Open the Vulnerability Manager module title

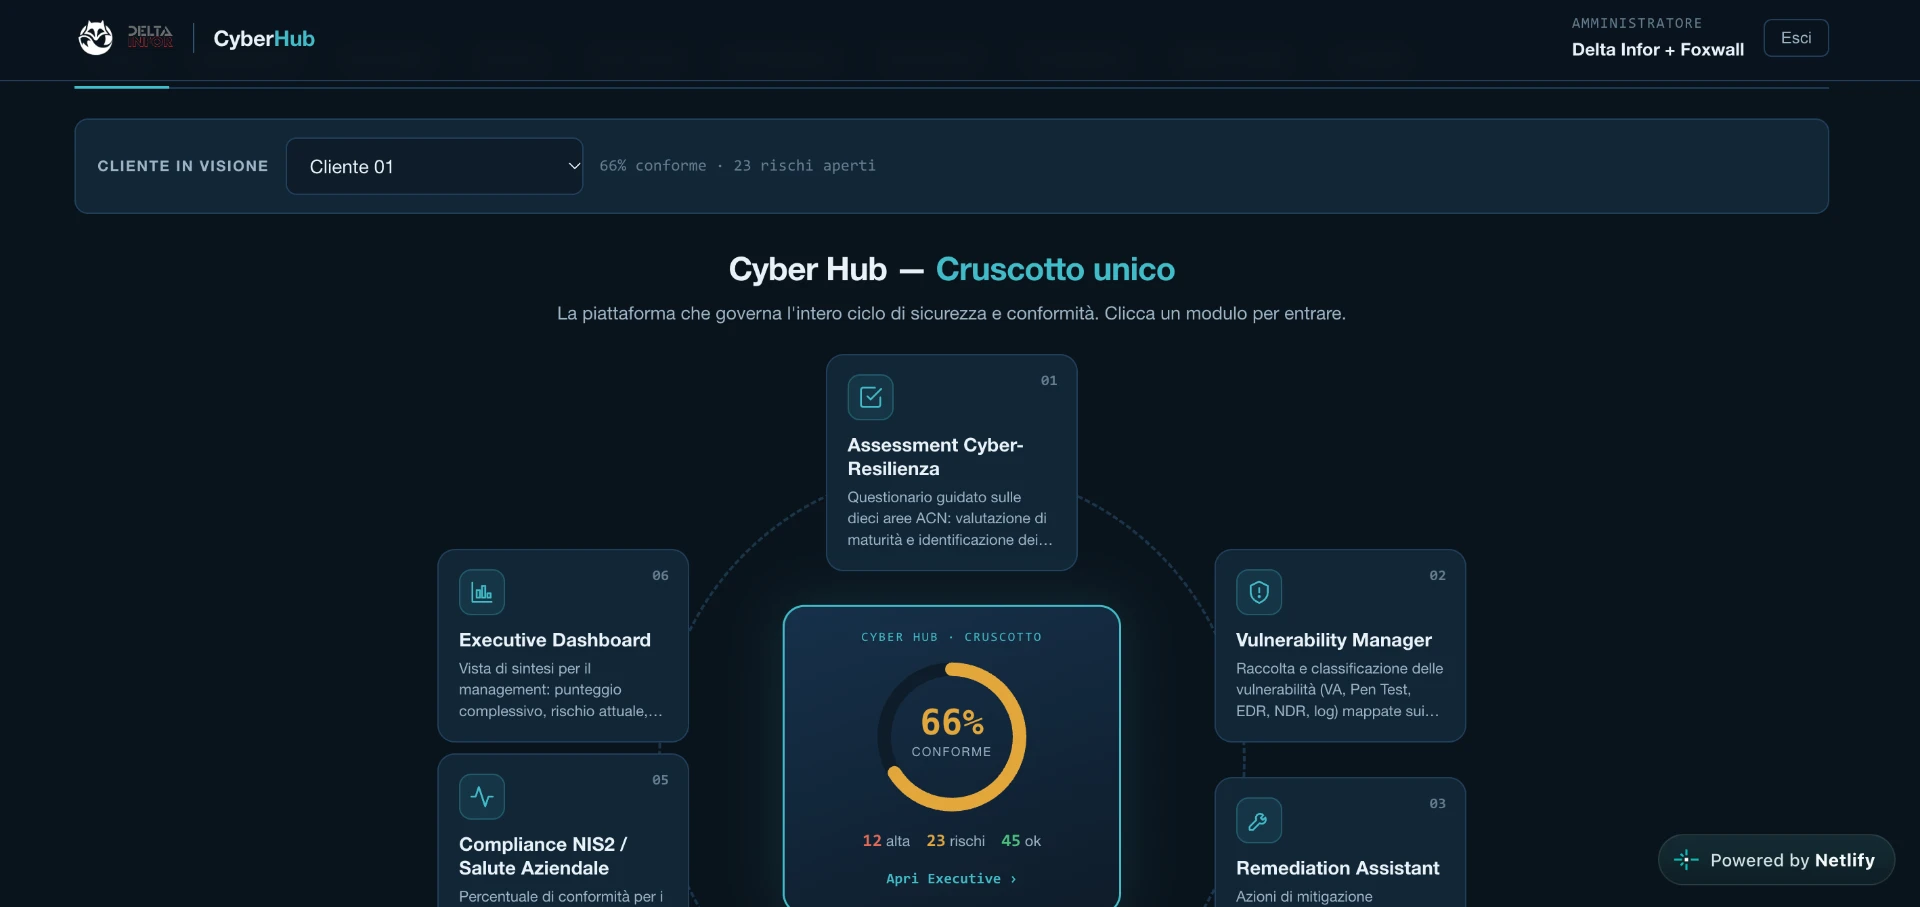[1334, 640]
